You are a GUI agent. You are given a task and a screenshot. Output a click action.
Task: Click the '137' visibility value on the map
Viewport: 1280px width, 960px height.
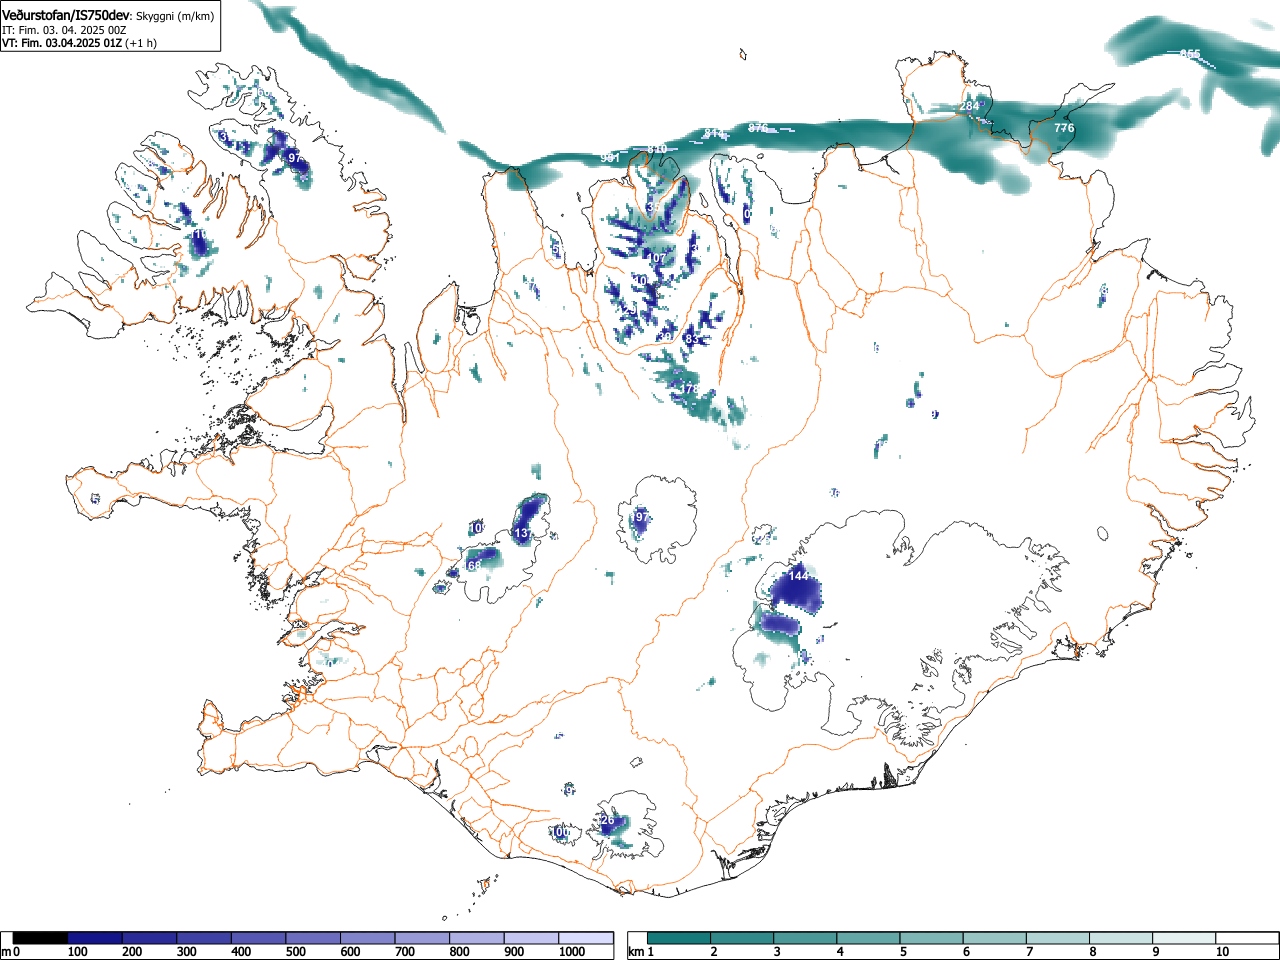coord(523,534)
